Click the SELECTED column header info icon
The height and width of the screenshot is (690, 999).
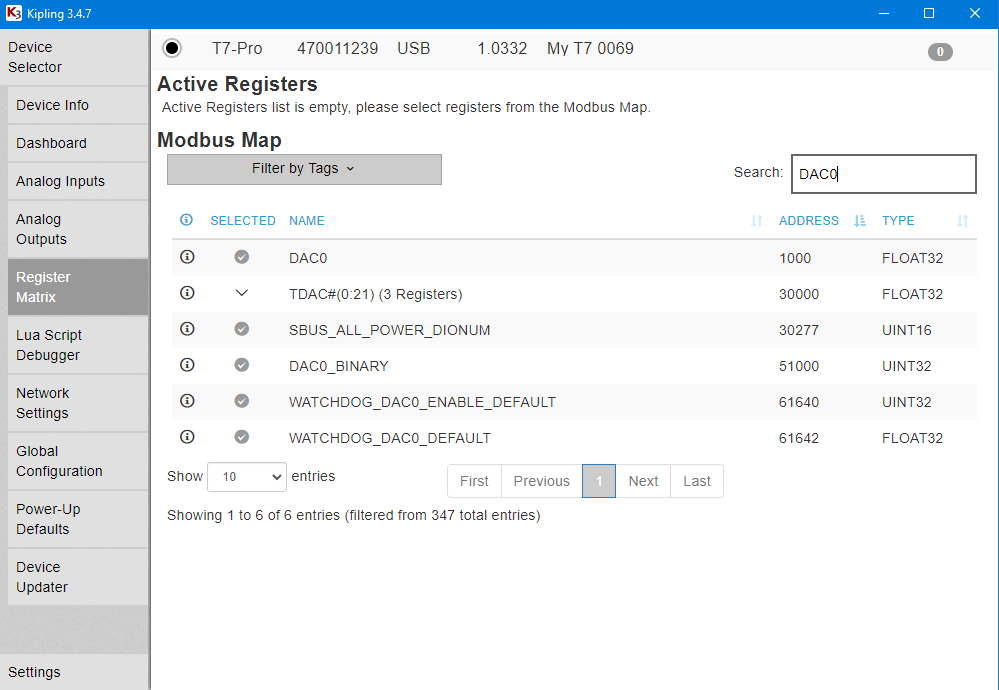pos(187,220)
